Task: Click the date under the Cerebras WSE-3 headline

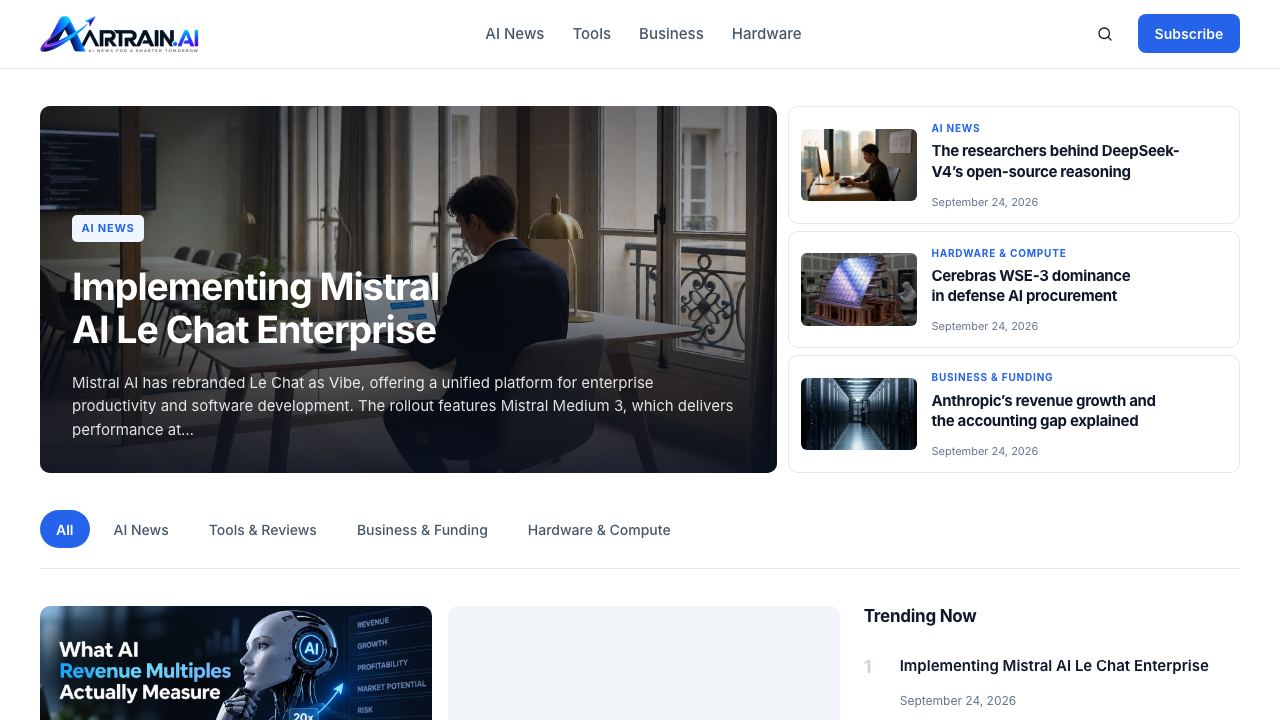Action: pos(984,326)
